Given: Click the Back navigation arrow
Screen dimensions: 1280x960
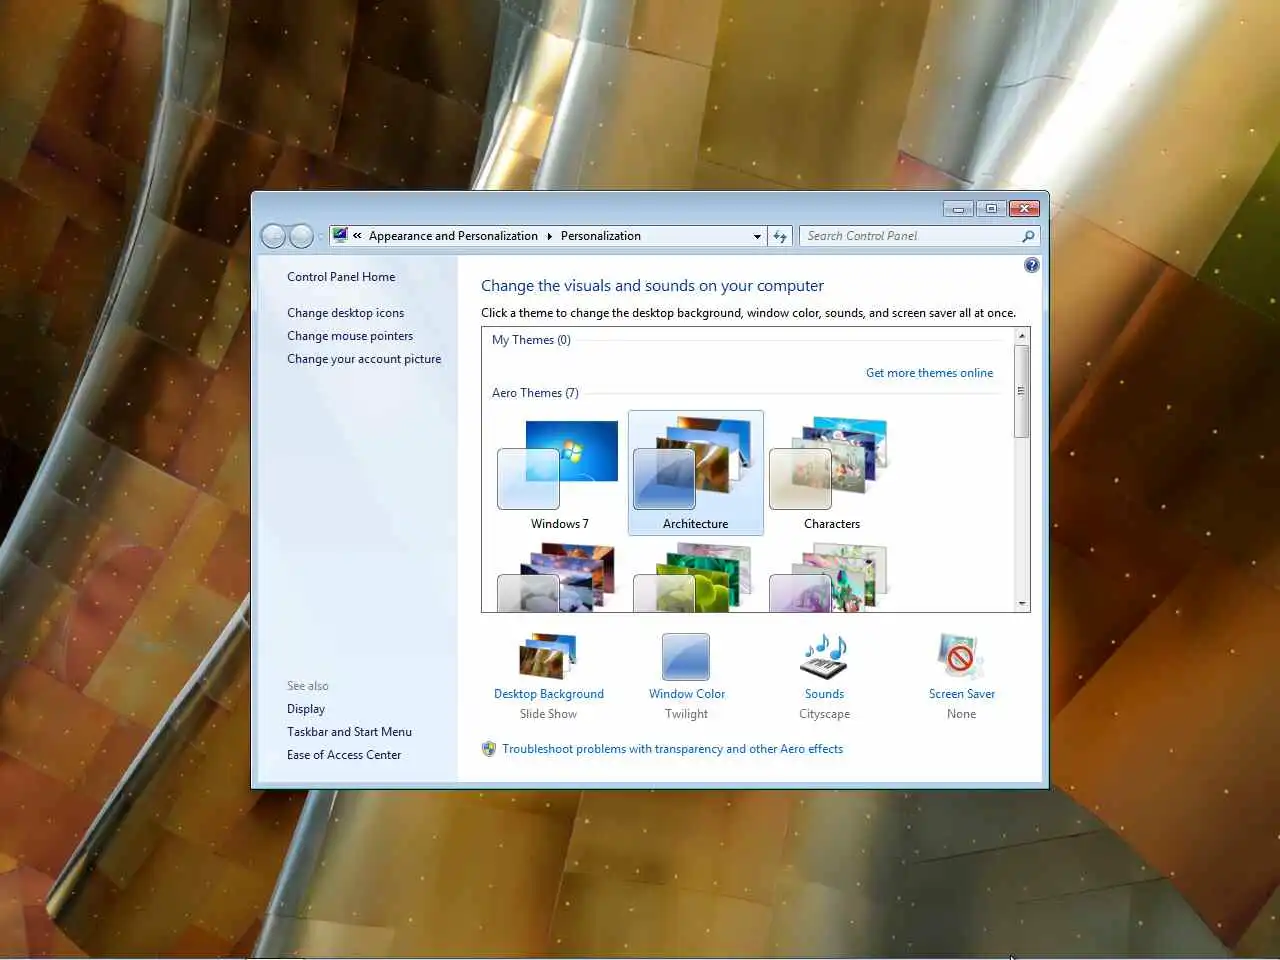Looking at the screenshot, I should [x=273, y=236].
